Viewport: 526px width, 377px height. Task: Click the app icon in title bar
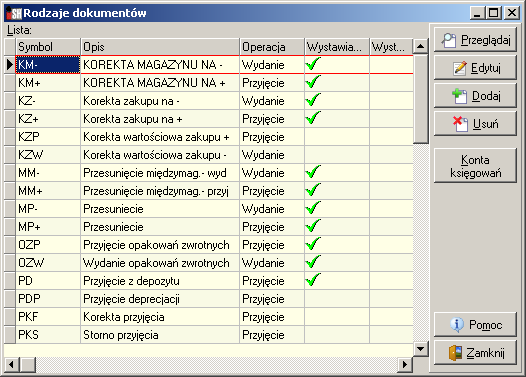pos(14,13)
